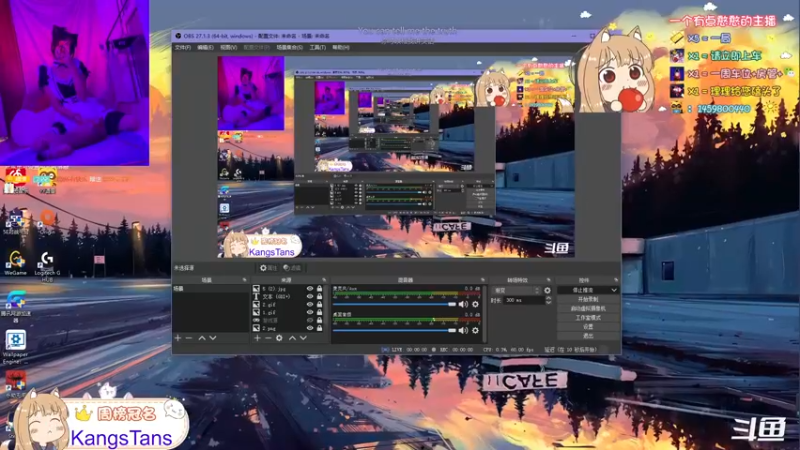Adjust the 麦克风/Aux volume slider
The height and width of the screenshot is (450, 800).
[x=394, y=304]
